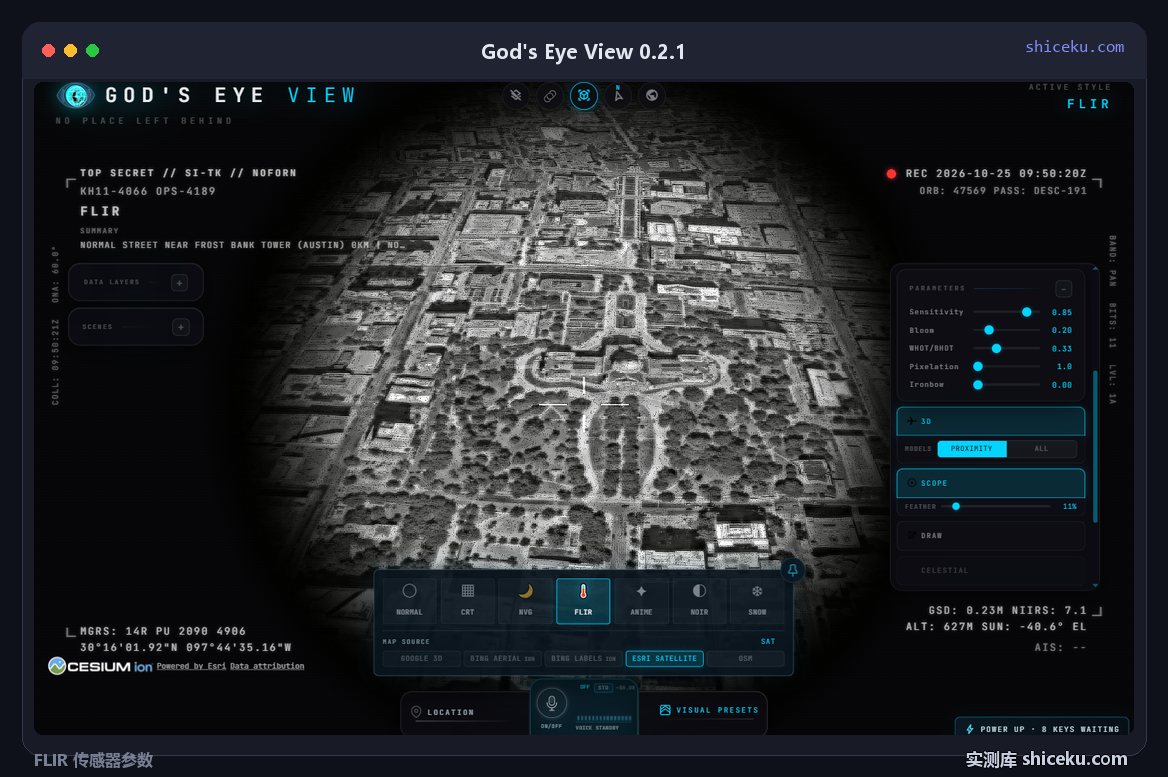The image size is (1168, 777).
Task: Click the link/chain icon in top toolbar
Action: [x=550, y=95]
